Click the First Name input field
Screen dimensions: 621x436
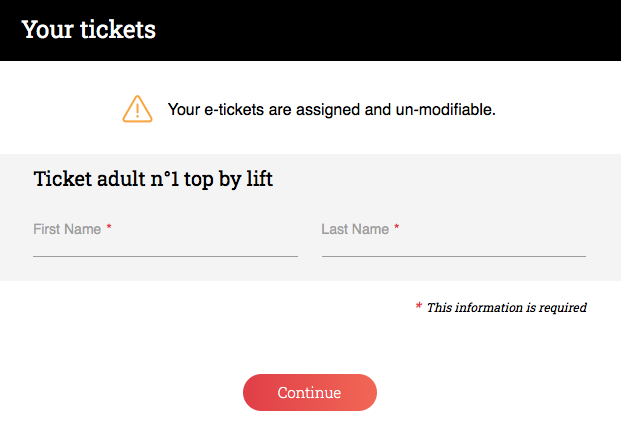coord(166,238)
